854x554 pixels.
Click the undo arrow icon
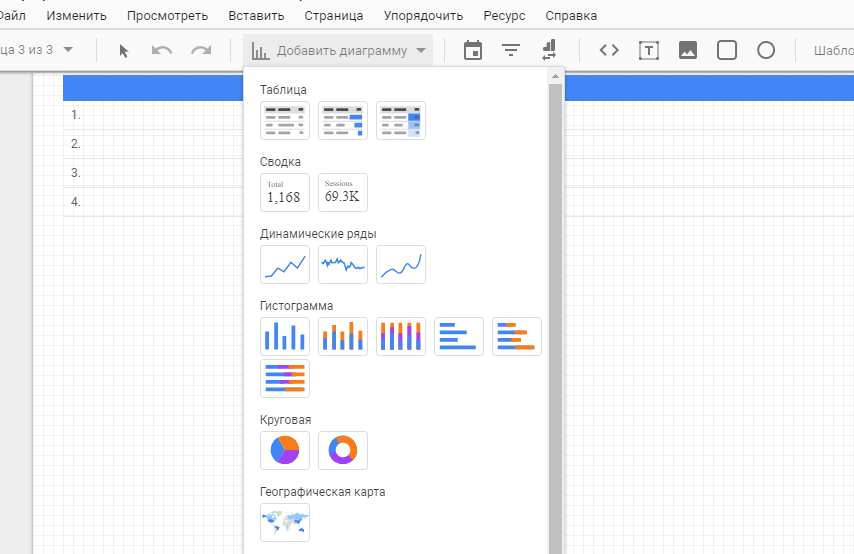tap(162, 51)
